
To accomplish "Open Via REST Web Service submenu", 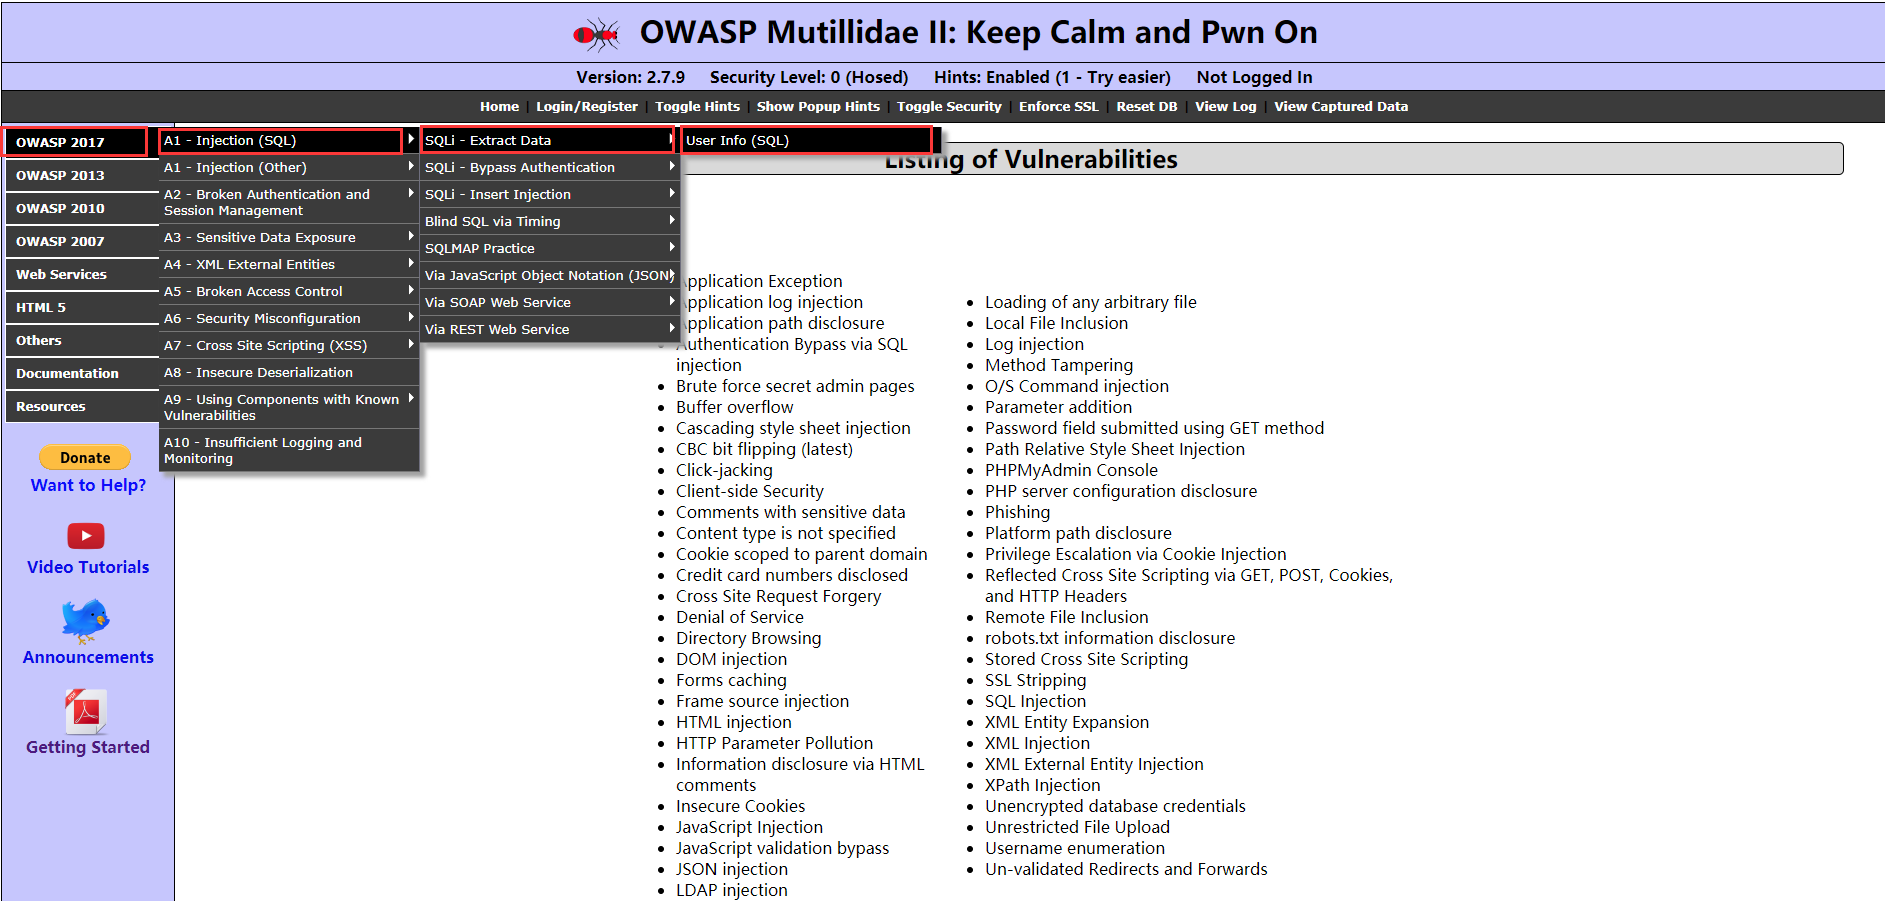I will pyautogui.click(x=550, y=329).
